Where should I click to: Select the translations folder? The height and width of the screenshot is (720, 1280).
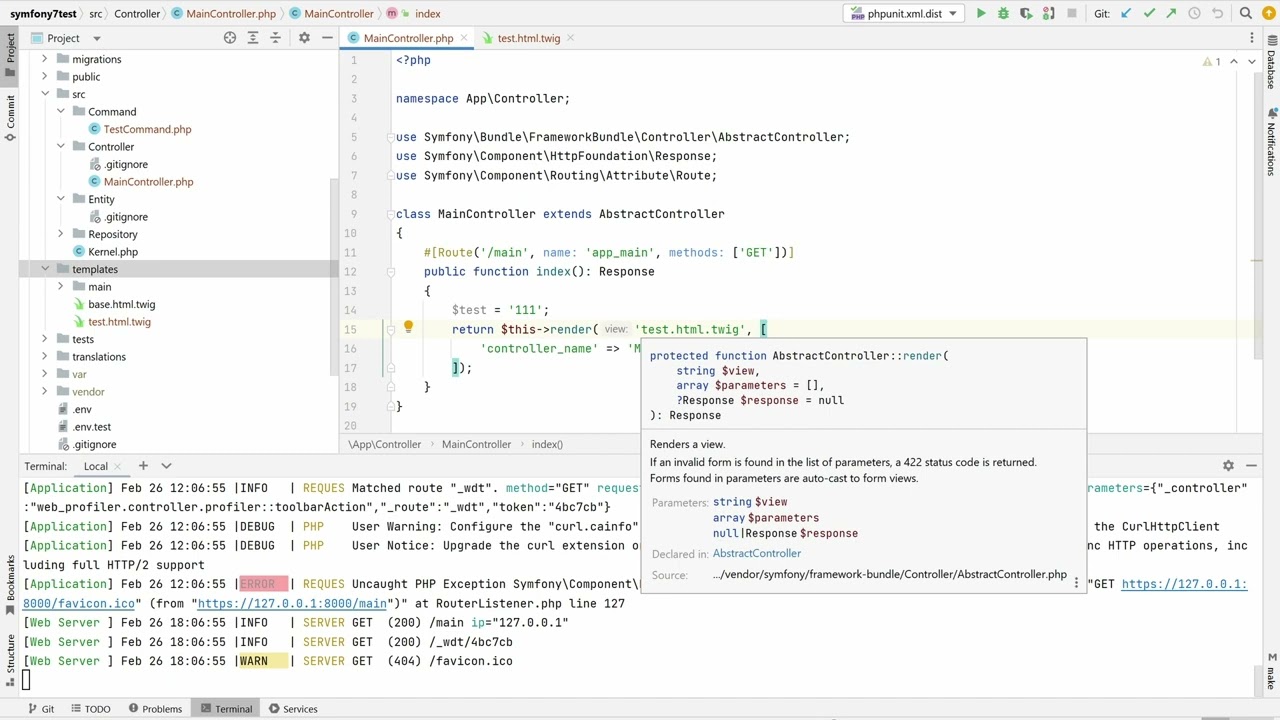[x=98, y=357]
